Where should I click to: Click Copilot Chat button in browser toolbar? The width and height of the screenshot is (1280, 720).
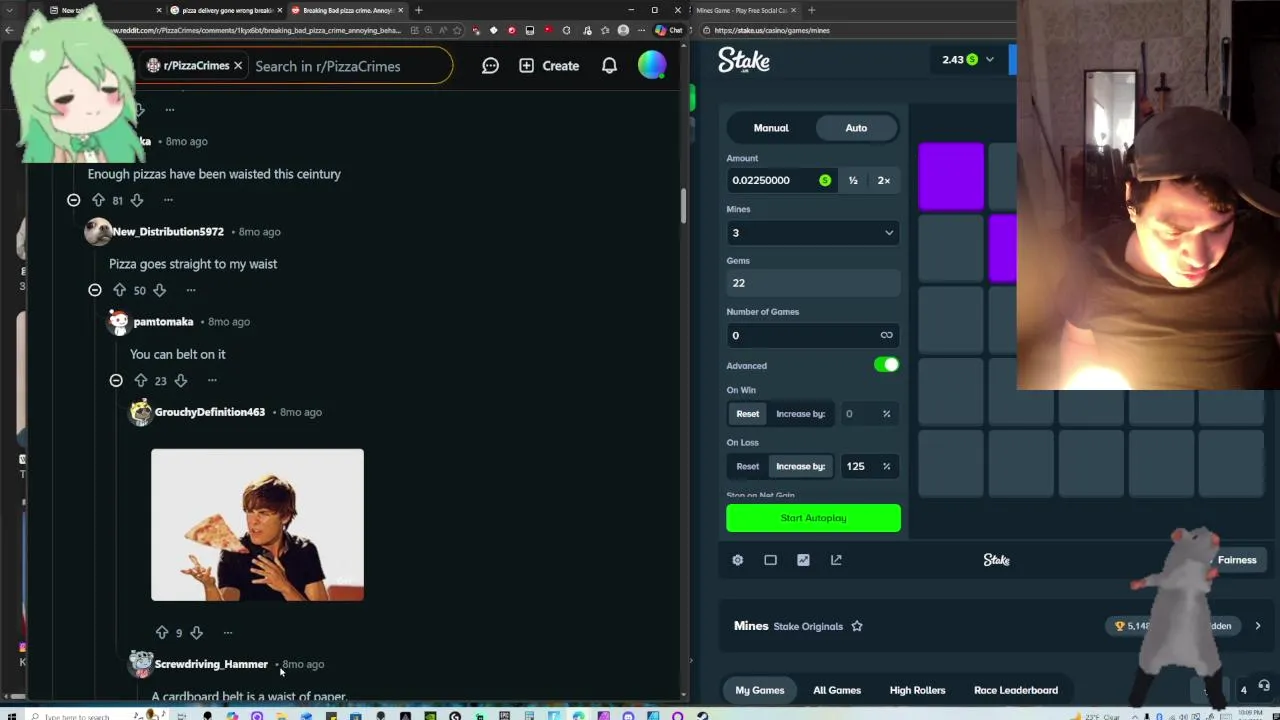(668, 30)
